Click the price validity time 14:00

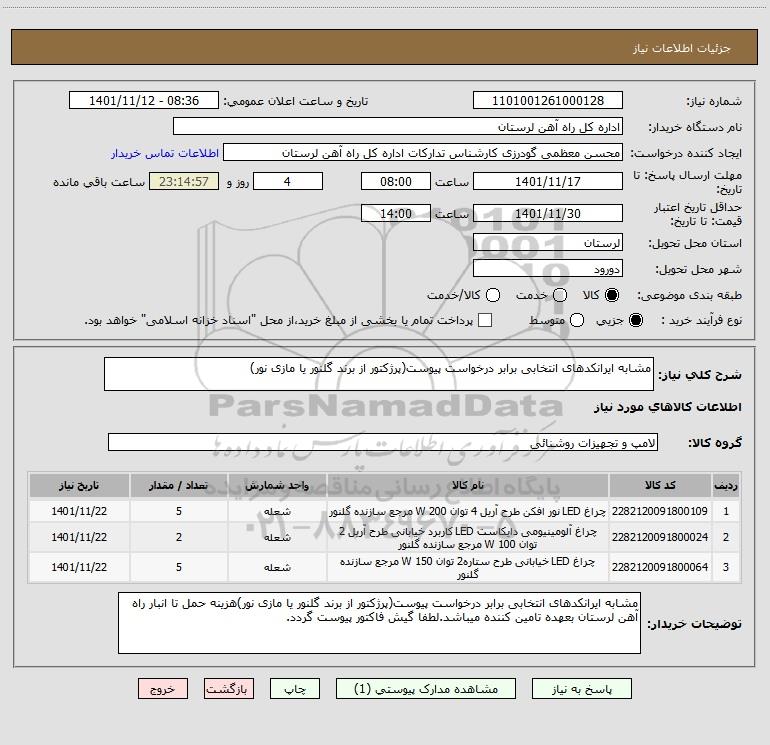pos(396,214)
